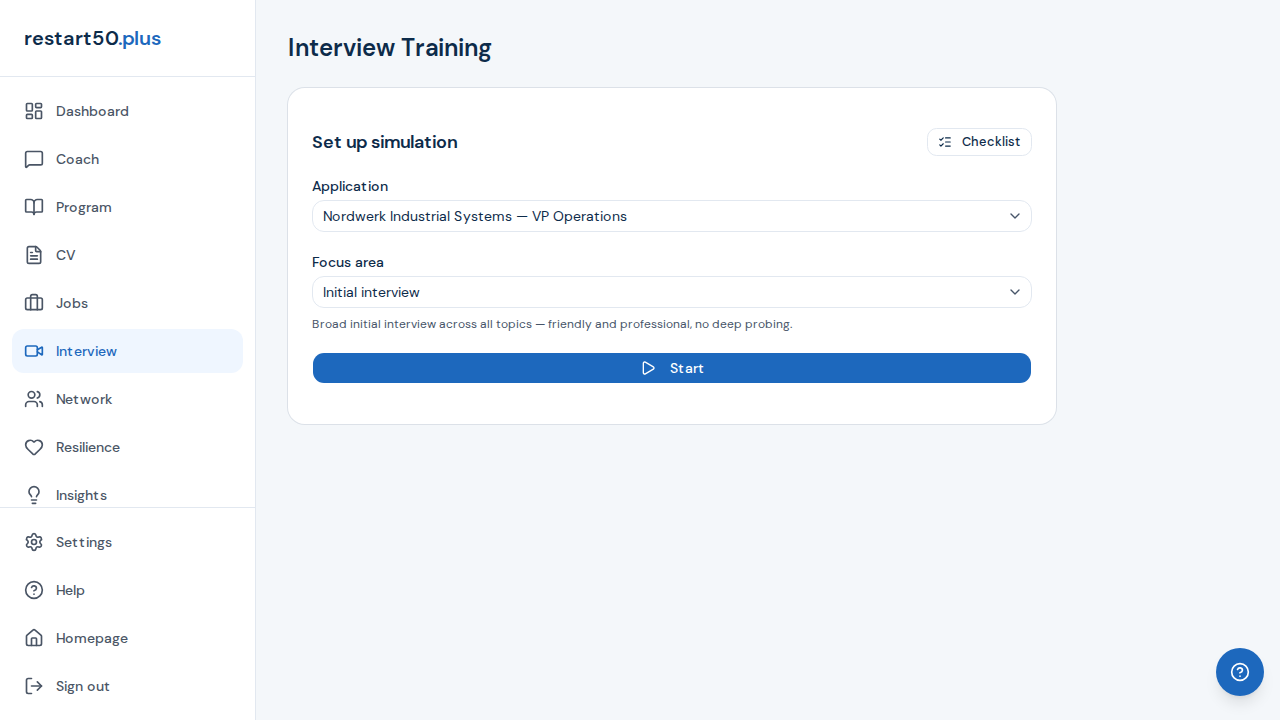Click the Focus area field label
Viewport: 1280px width, 720px height.
(x=348, y=262)
